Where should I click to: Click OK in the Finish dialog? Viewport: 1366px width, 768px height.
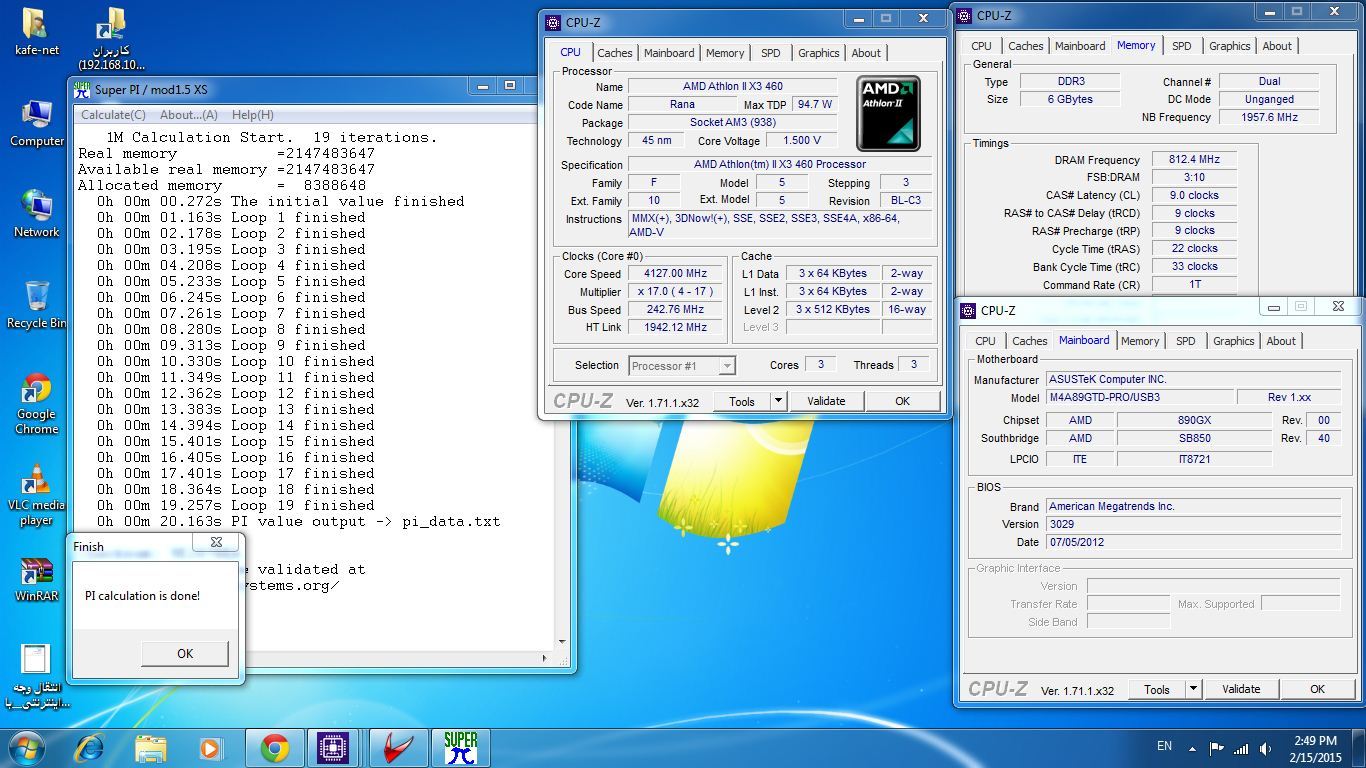185,653
